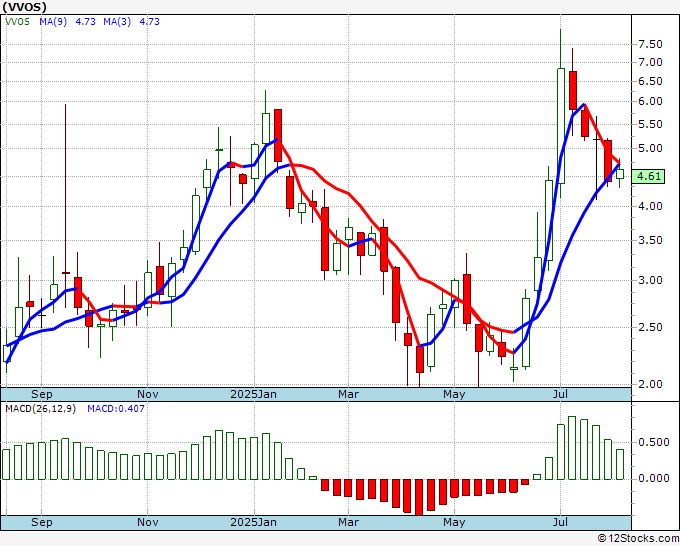Click the lowest red MACD histogram bar
The image size is (680, 546).
(x=418, y=497)
